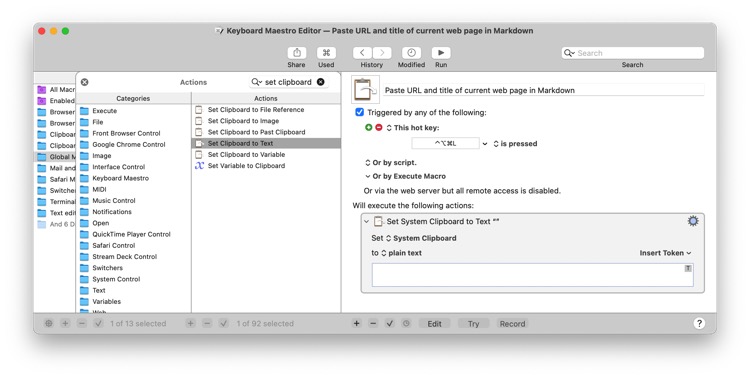Edit the macro name field
Viewport: 750px width, 378px height.
(x=544, y=90)
